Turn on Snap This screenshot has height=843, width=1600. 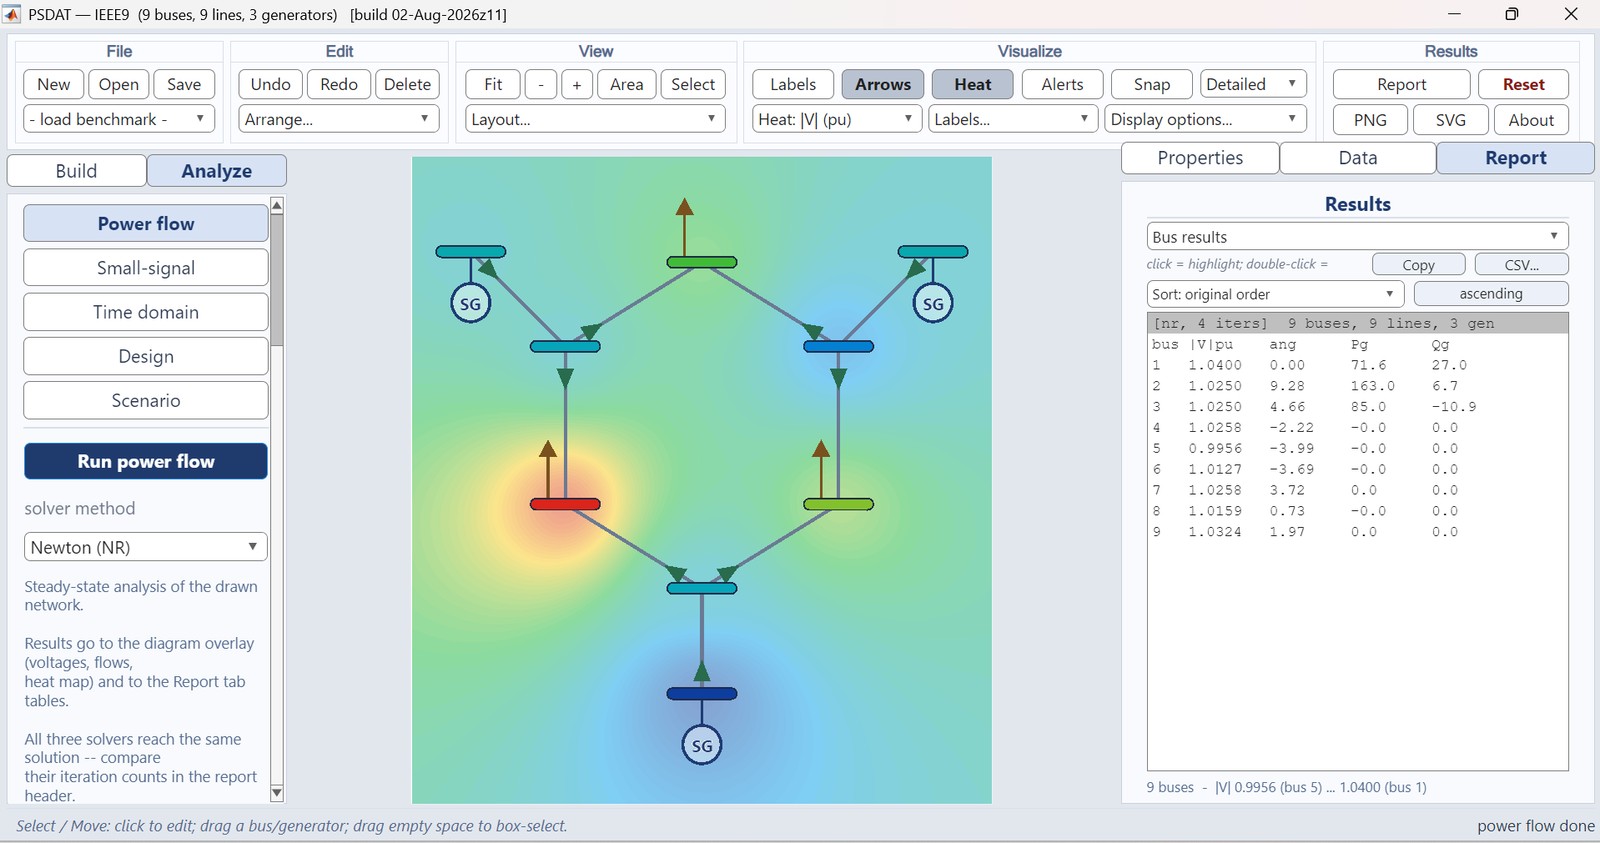[1152, 84]
